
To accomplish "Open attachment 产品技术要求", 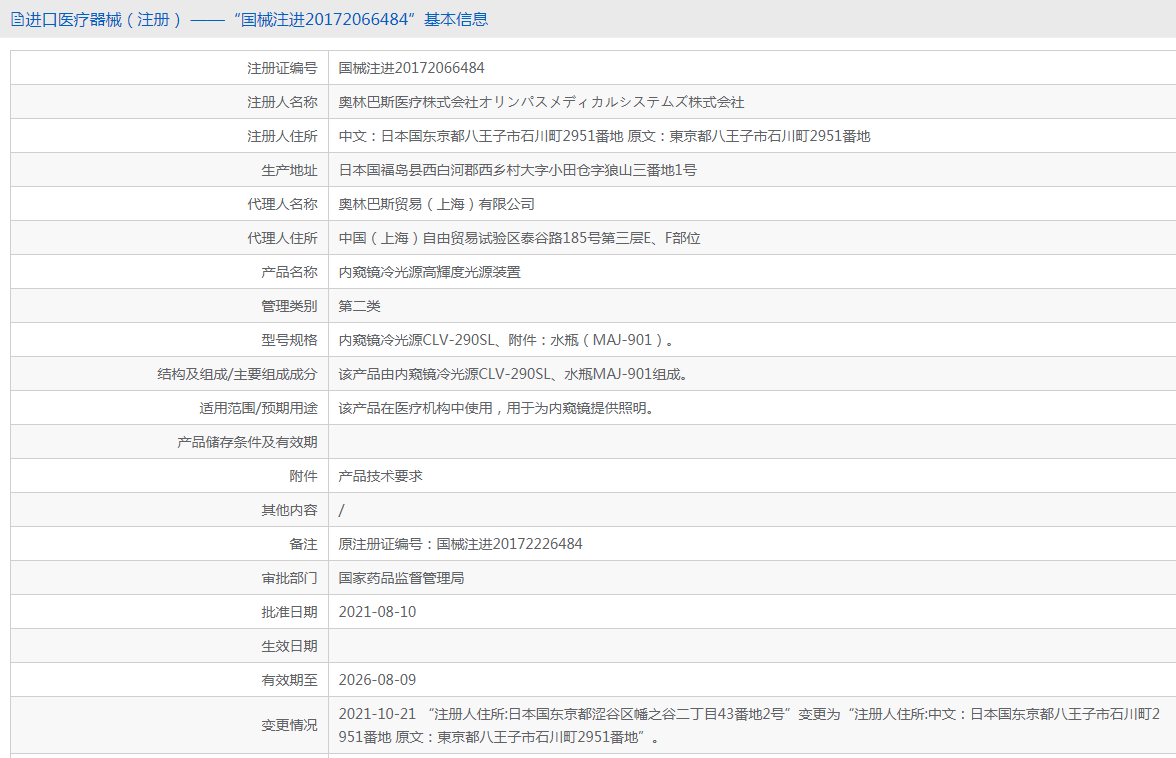I will click(380, 475).
